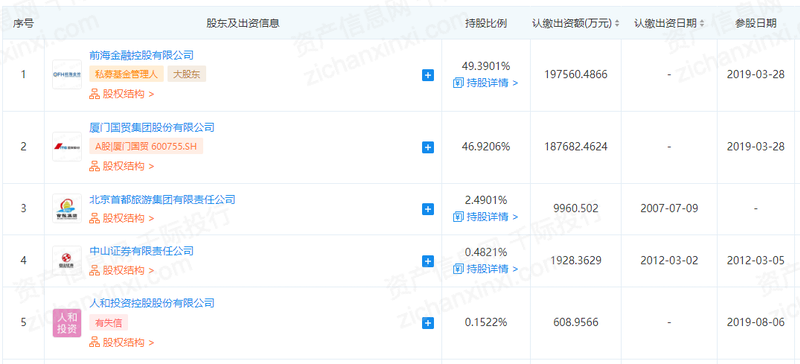Viewport: 800px width, 364px height.
Task: Click 北京首都旅游集团 logo icon
Action: 67,208
